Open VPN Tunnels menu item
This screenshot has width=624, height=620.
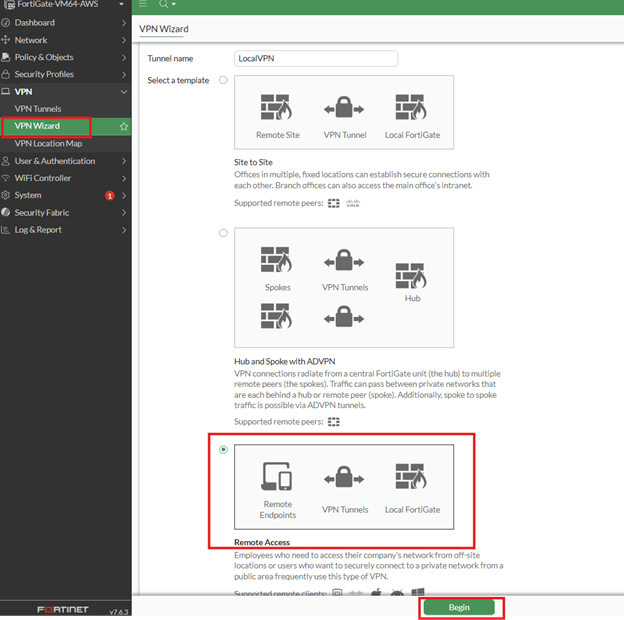point(38,109)
